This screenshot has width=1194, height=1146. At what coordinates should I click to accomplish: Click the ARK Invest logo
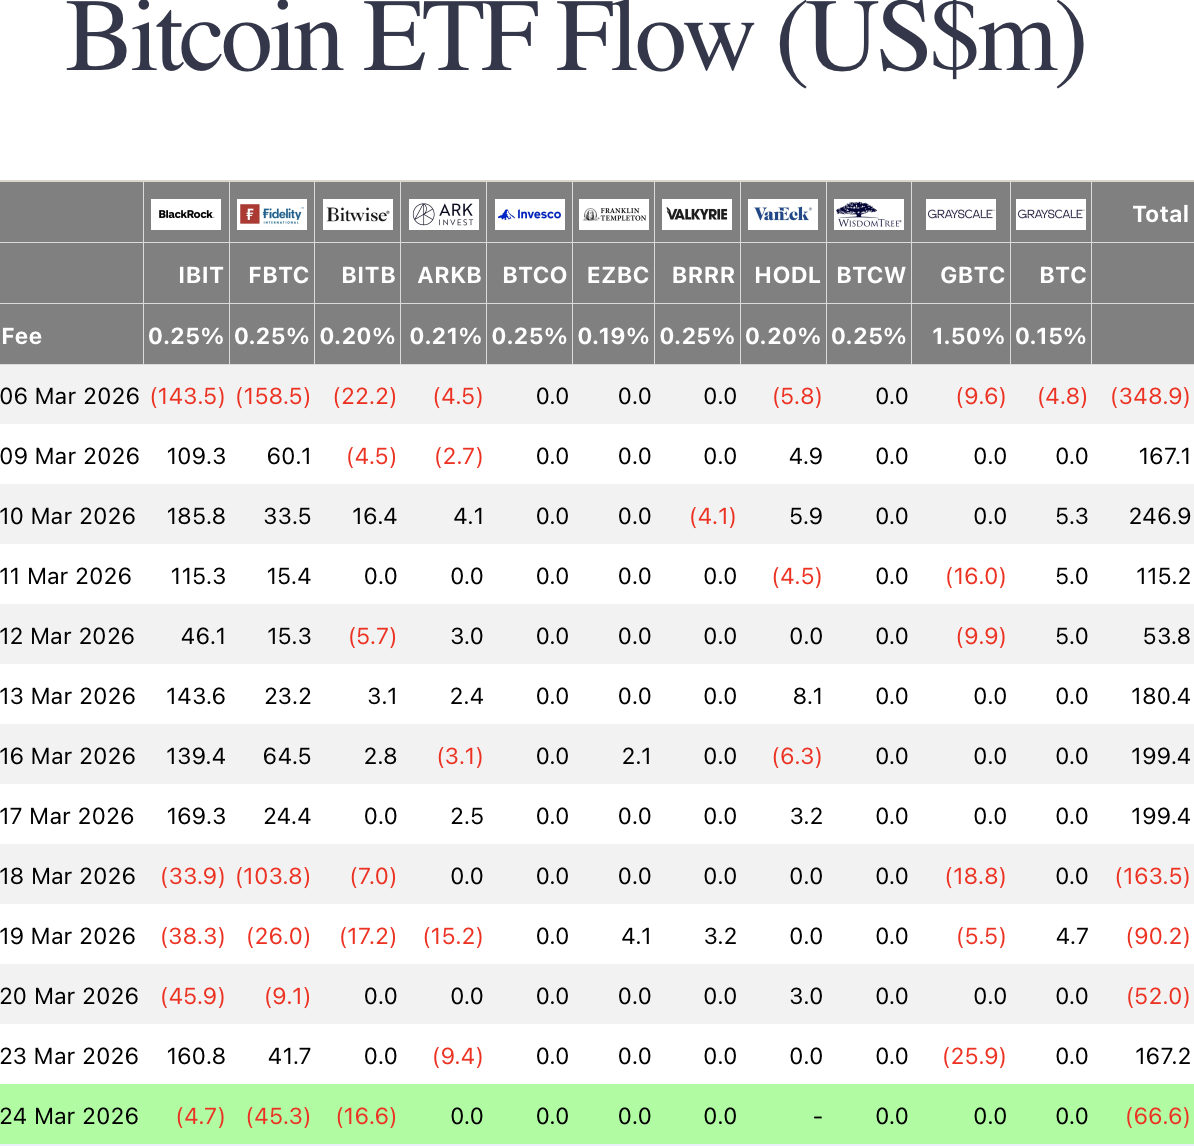pos(444,214)
